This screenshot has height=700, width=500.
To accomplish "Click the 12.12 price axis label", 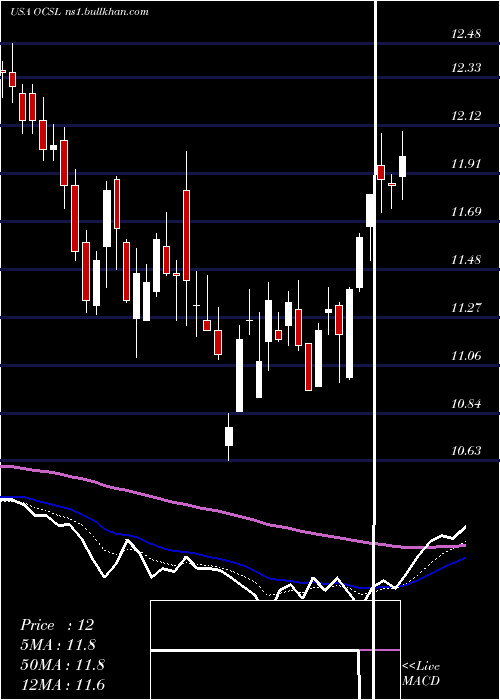I will pos(466,116).
